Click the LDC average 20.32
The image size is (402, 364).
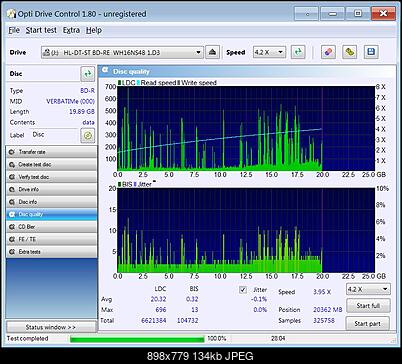coord(158,299)
